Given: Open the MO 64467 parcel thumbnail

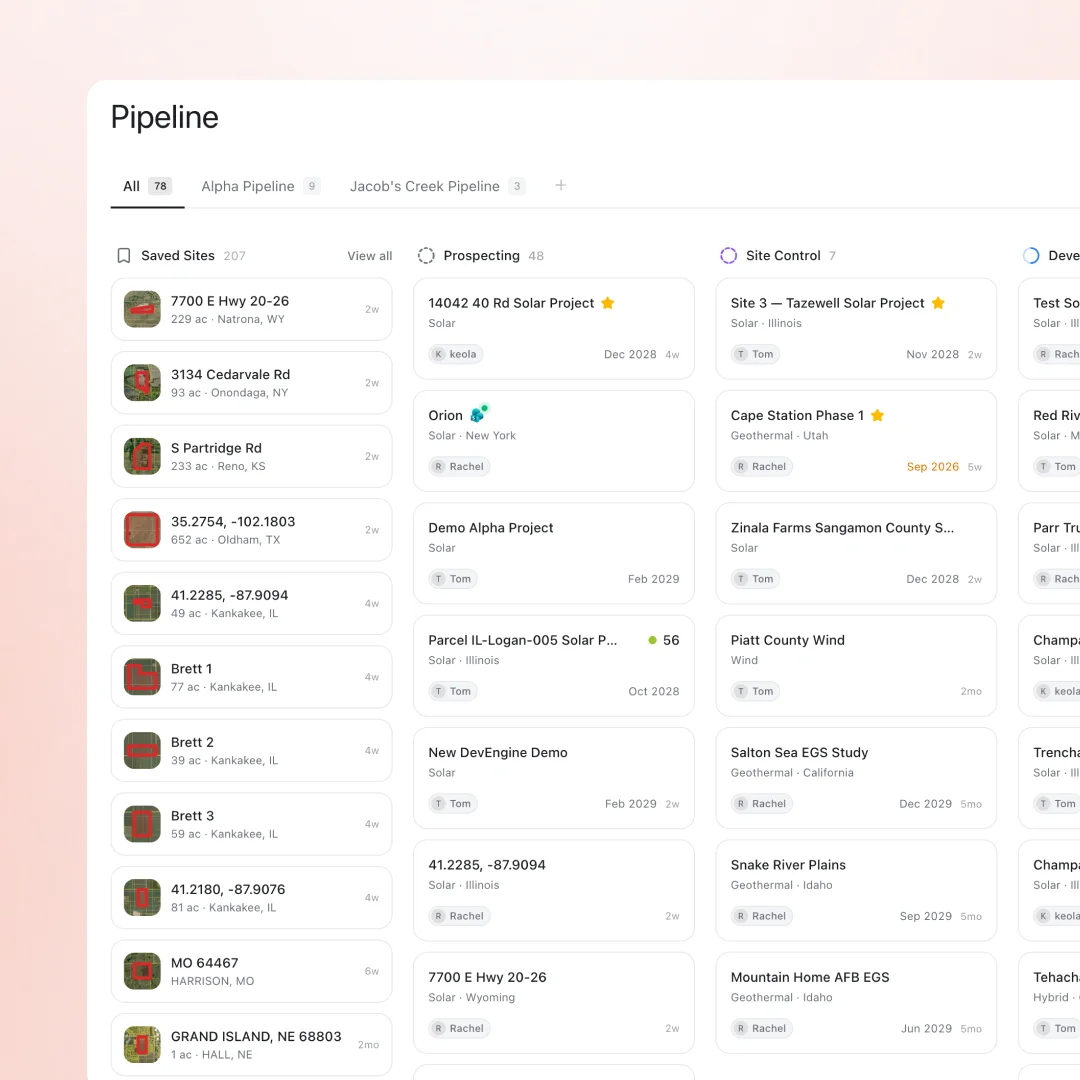Looking at the screenshot, I should 142,971.
